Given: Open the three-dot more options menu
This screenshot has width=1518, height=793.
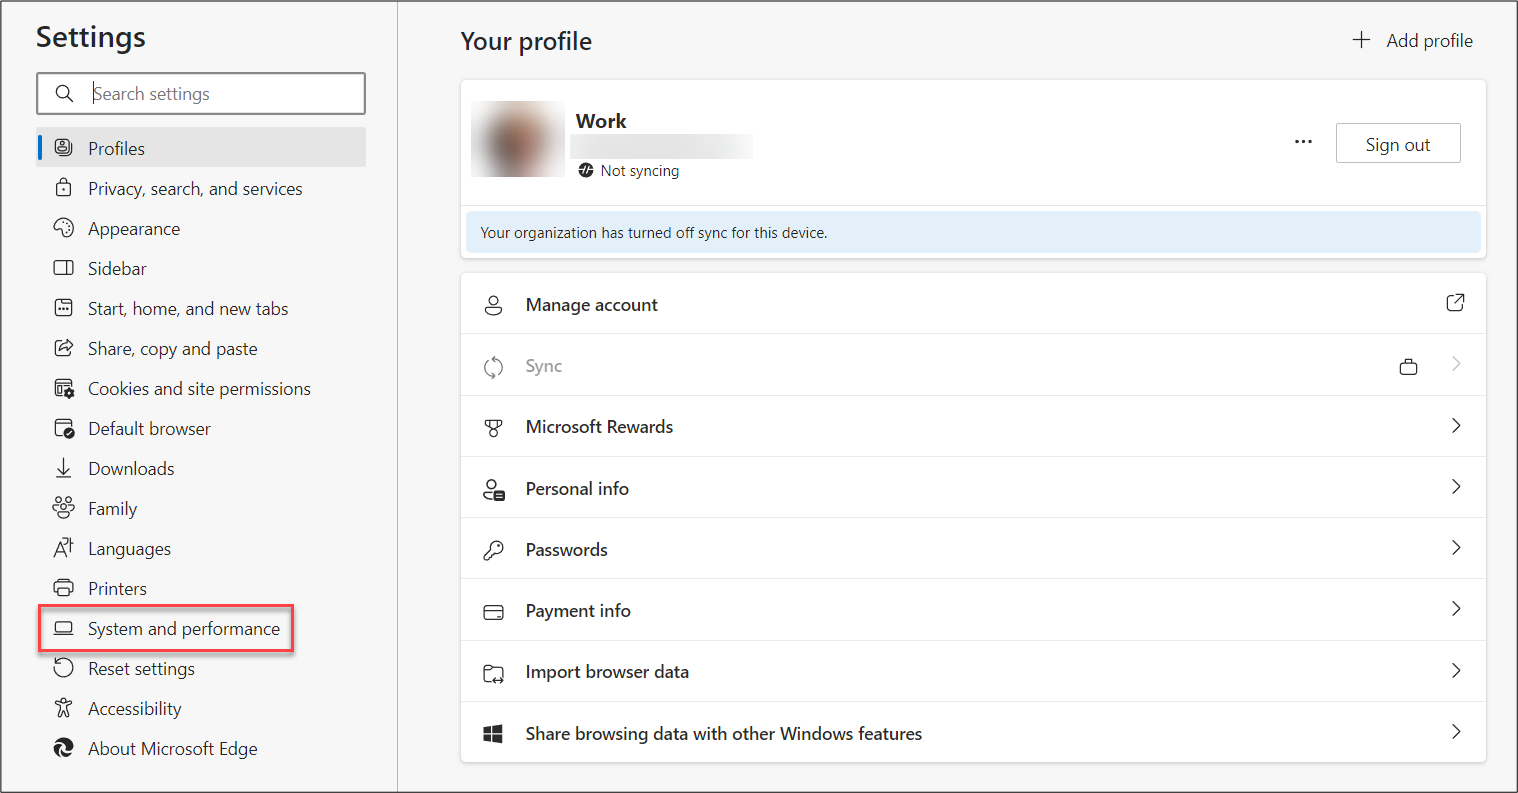Looking at the screenshot, I should [1303, 142].
